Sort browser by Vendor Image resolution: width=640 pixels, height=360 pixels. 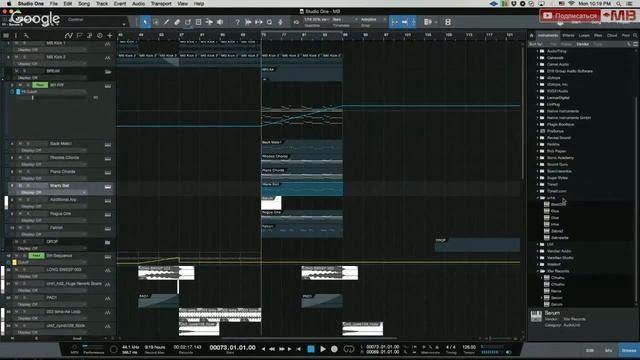(582, 44)
